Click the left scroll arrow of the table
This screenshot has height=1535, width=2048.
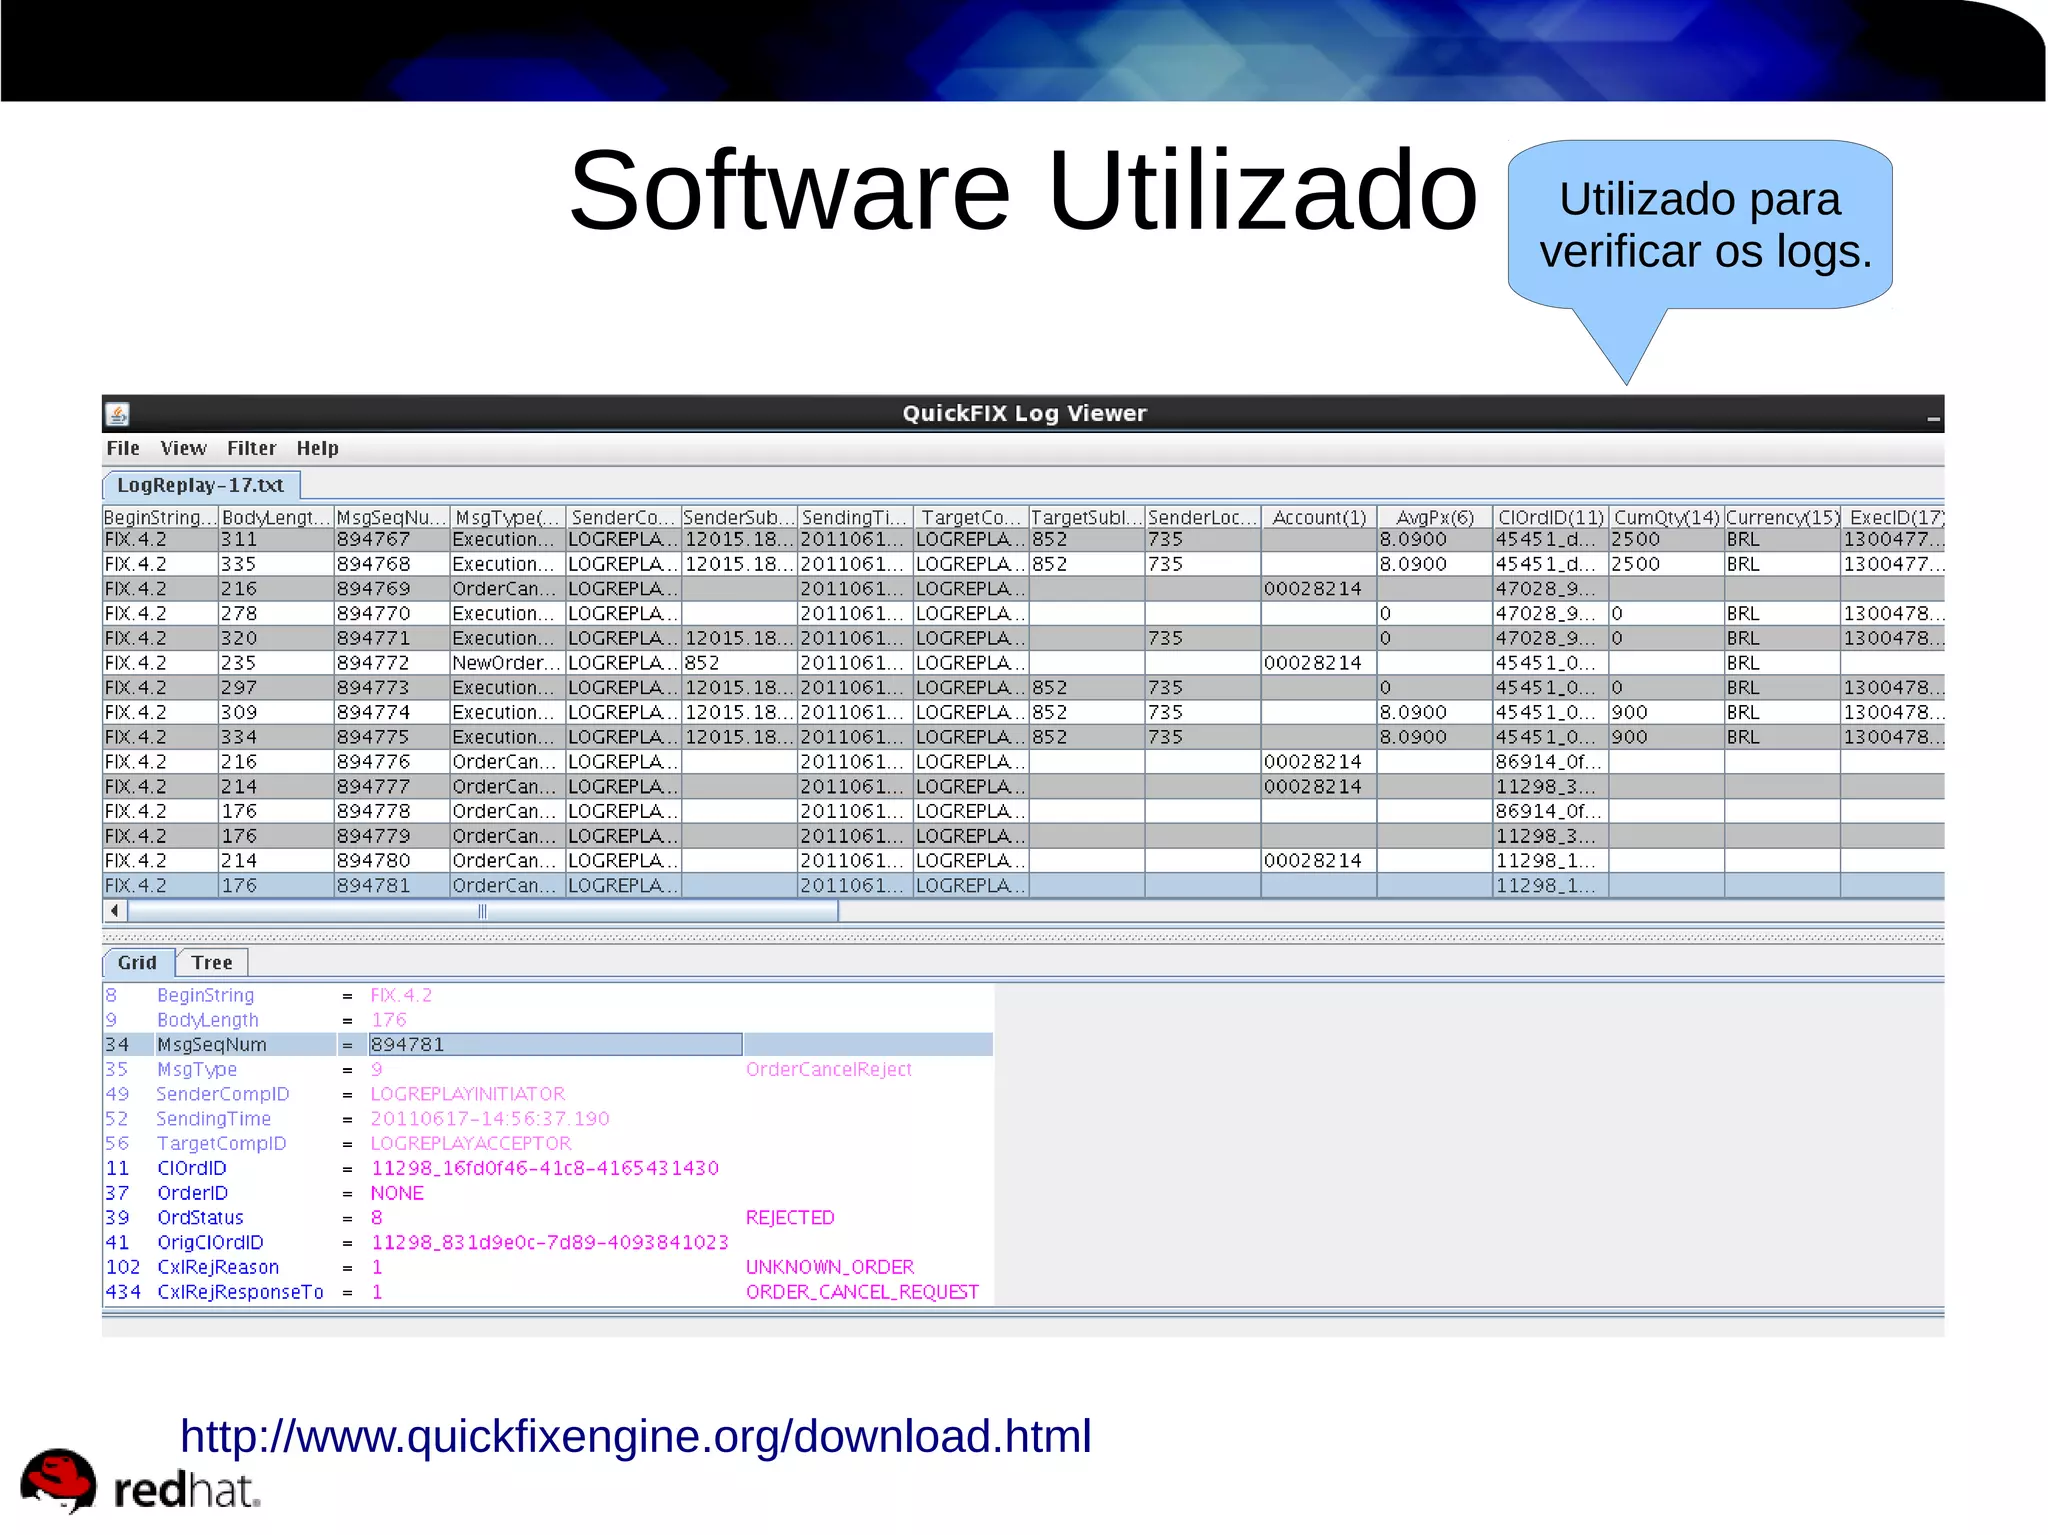coord(115,911)
